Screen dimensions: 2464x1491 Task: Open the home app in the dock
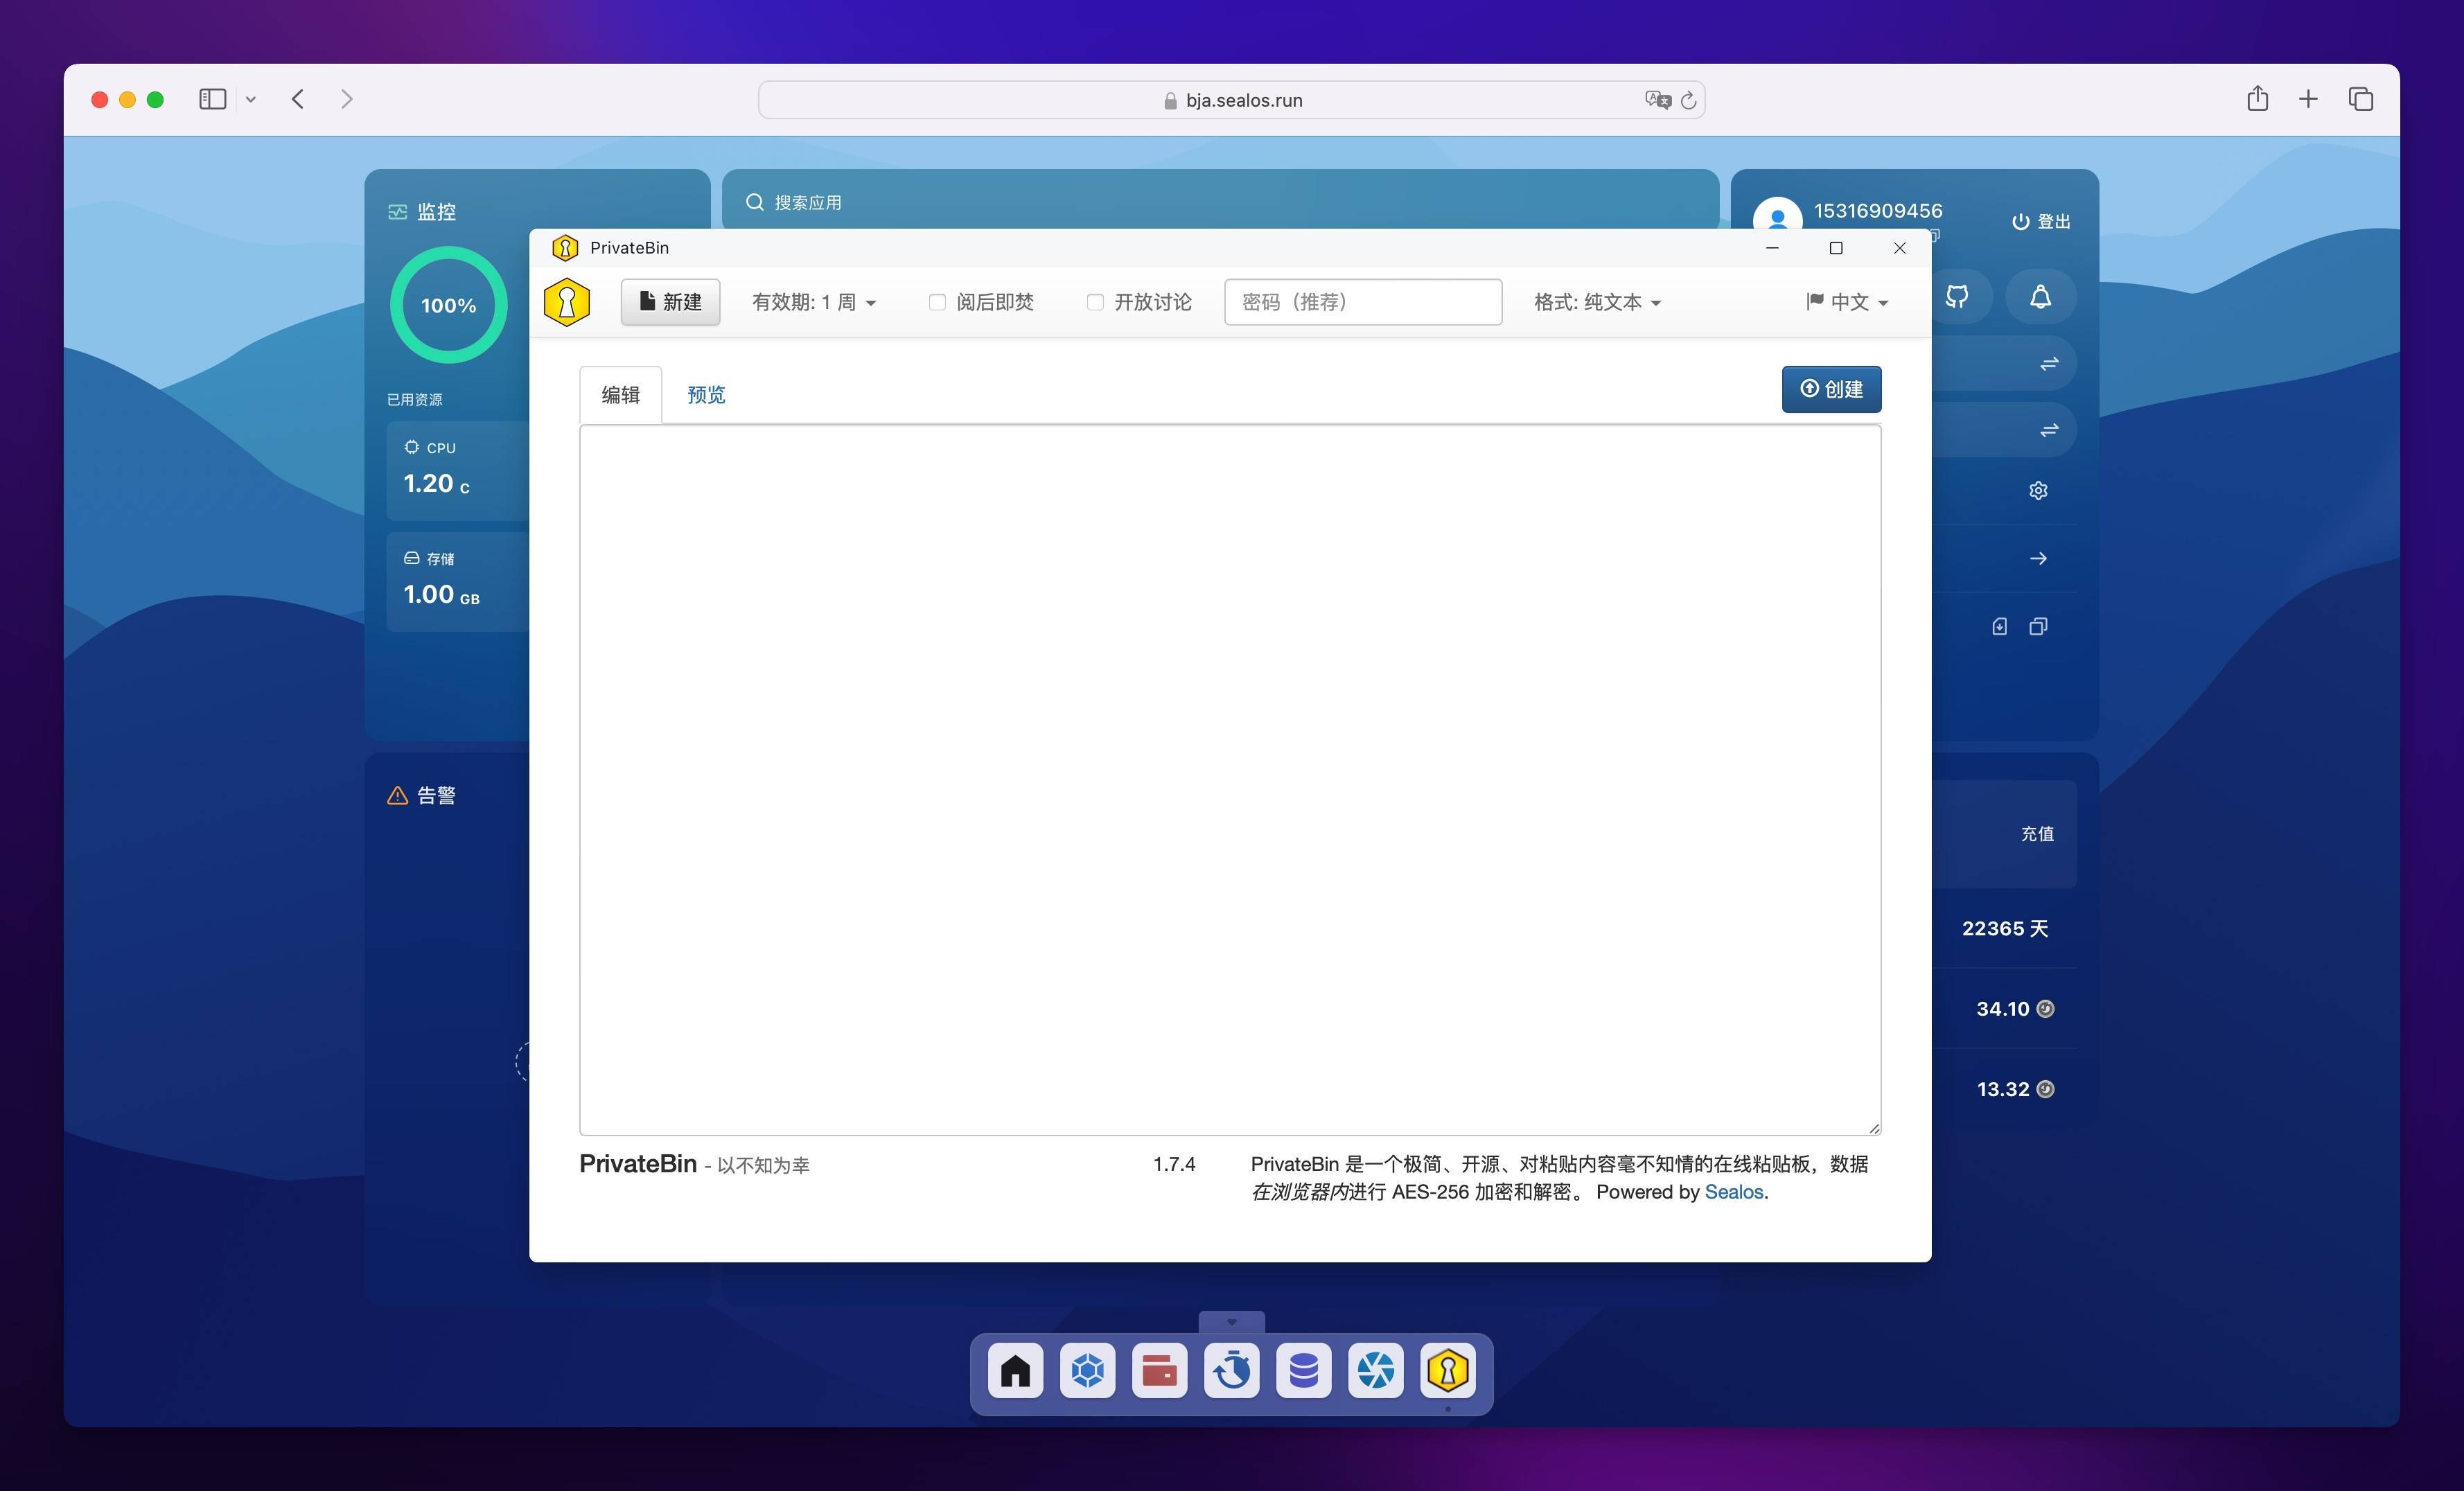[1015, 1370]
